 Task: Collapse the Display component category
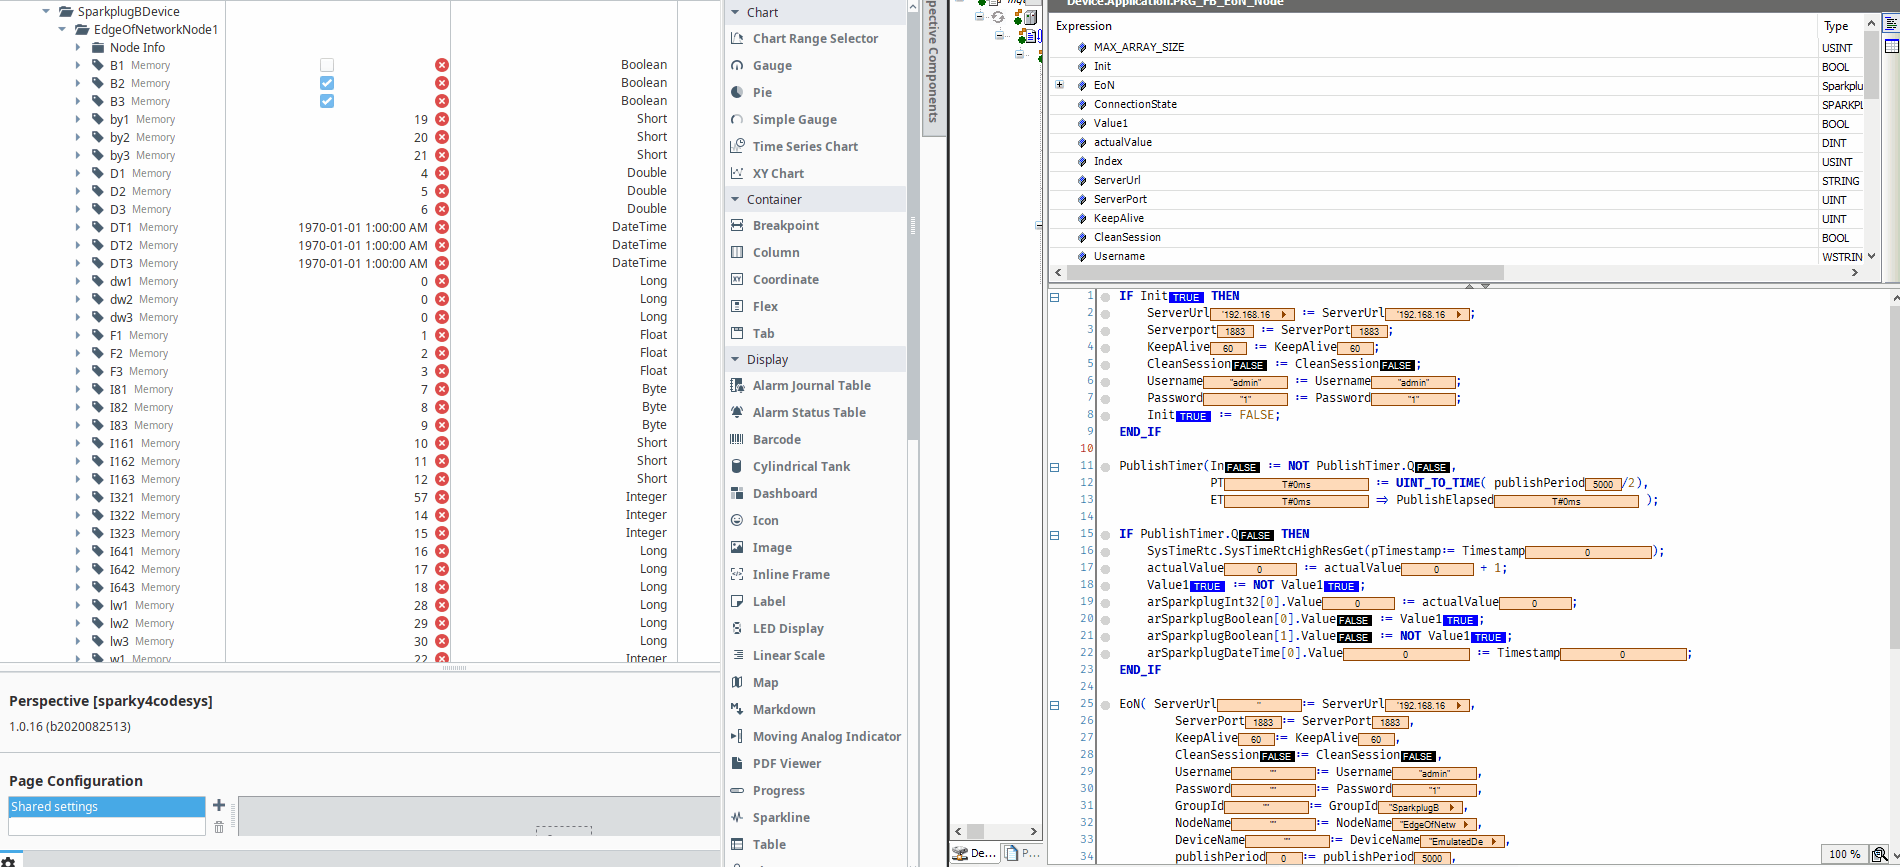(736, 359)
